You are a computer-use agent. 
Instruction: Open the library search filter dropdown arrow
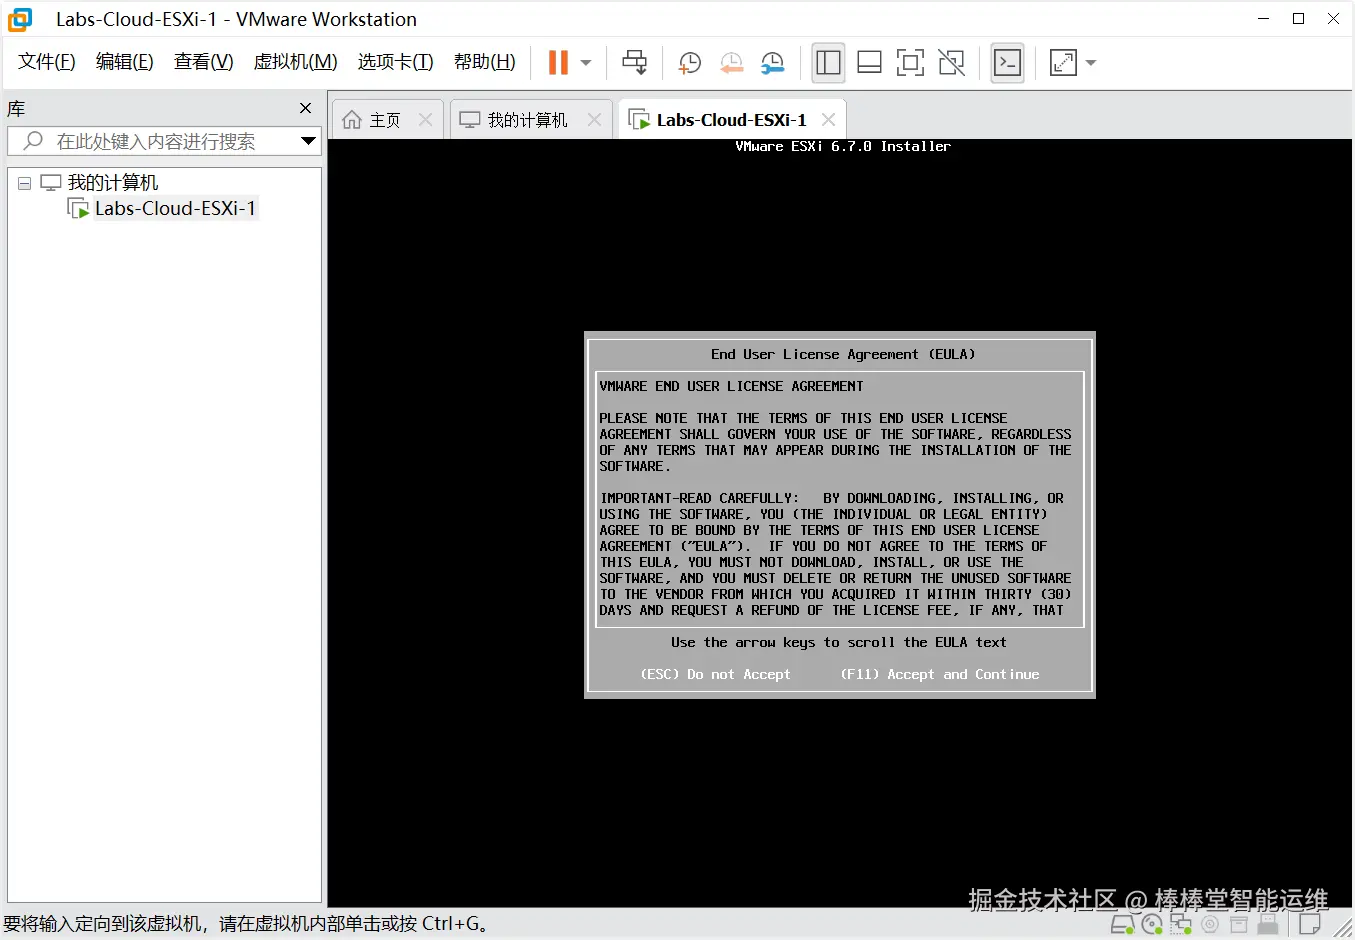(309, 141)
